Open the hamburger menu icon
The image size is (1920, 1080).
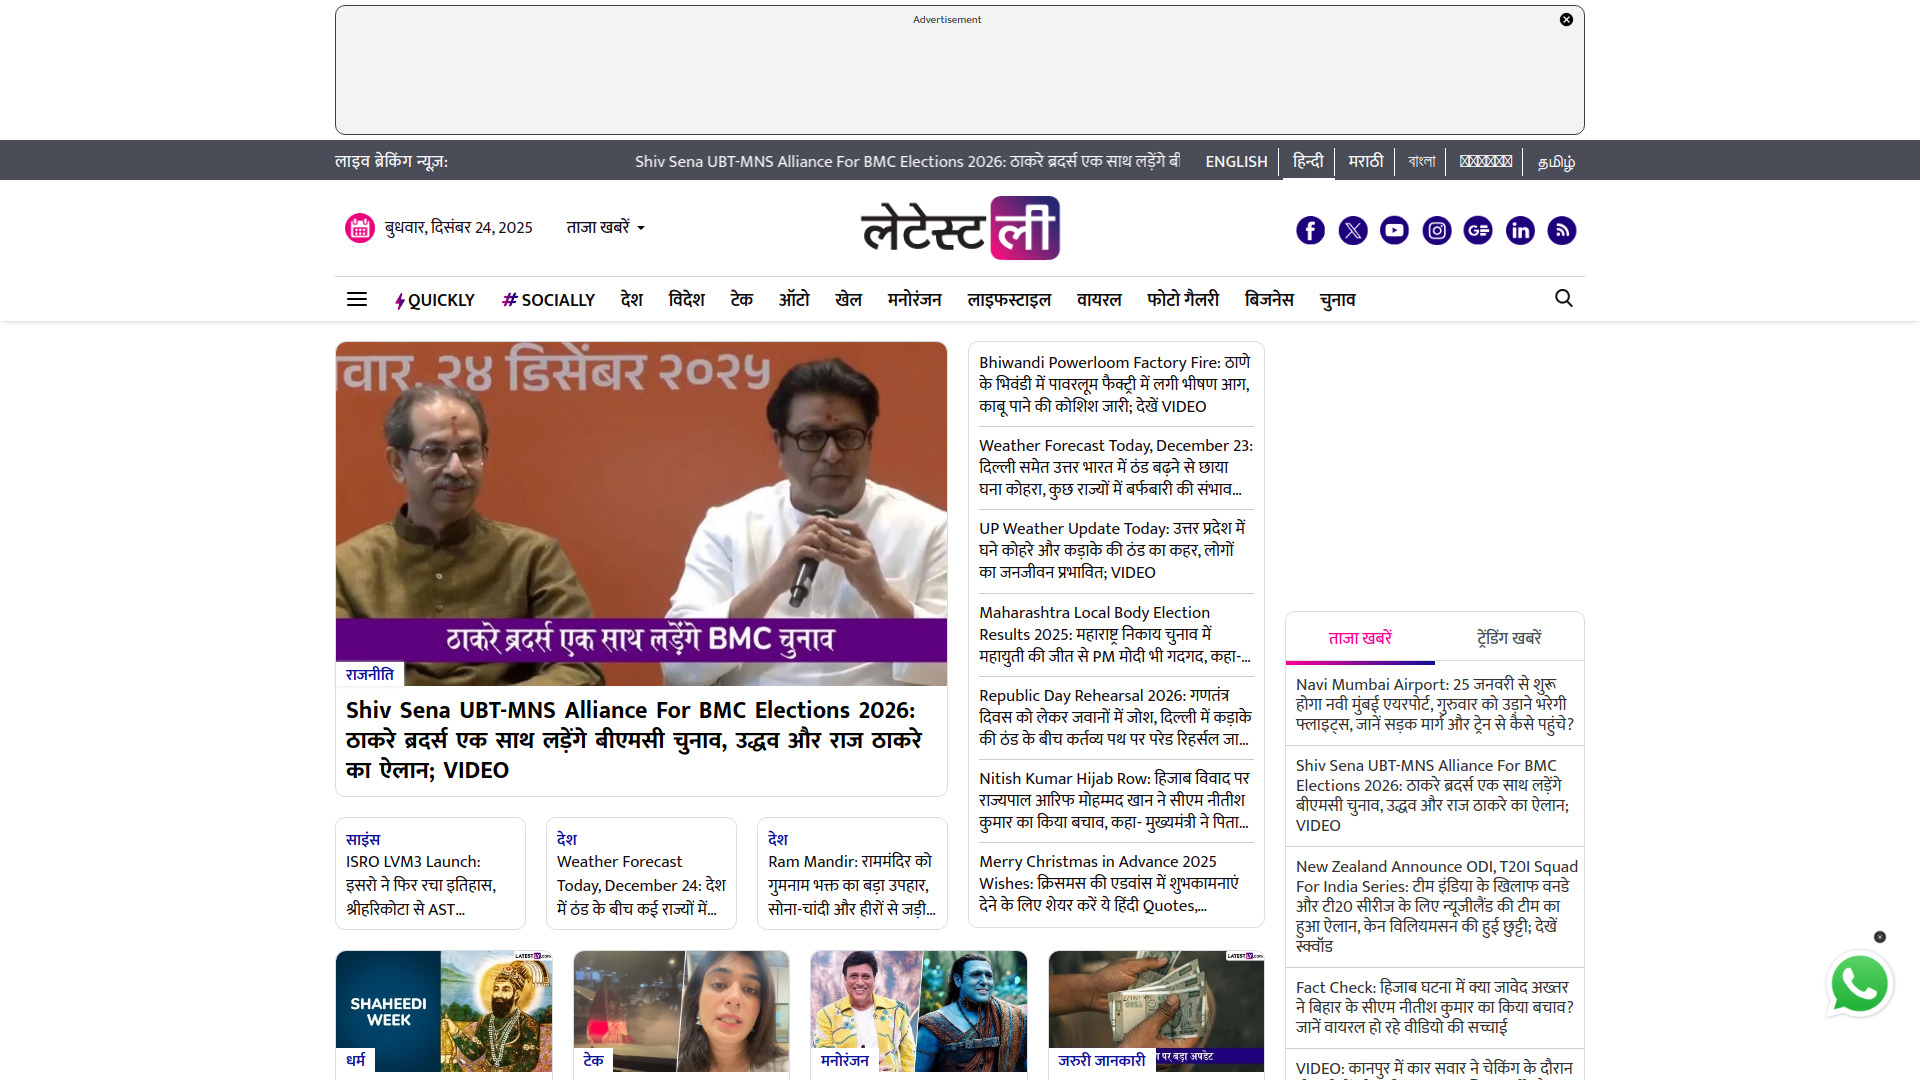coord(357,299)
